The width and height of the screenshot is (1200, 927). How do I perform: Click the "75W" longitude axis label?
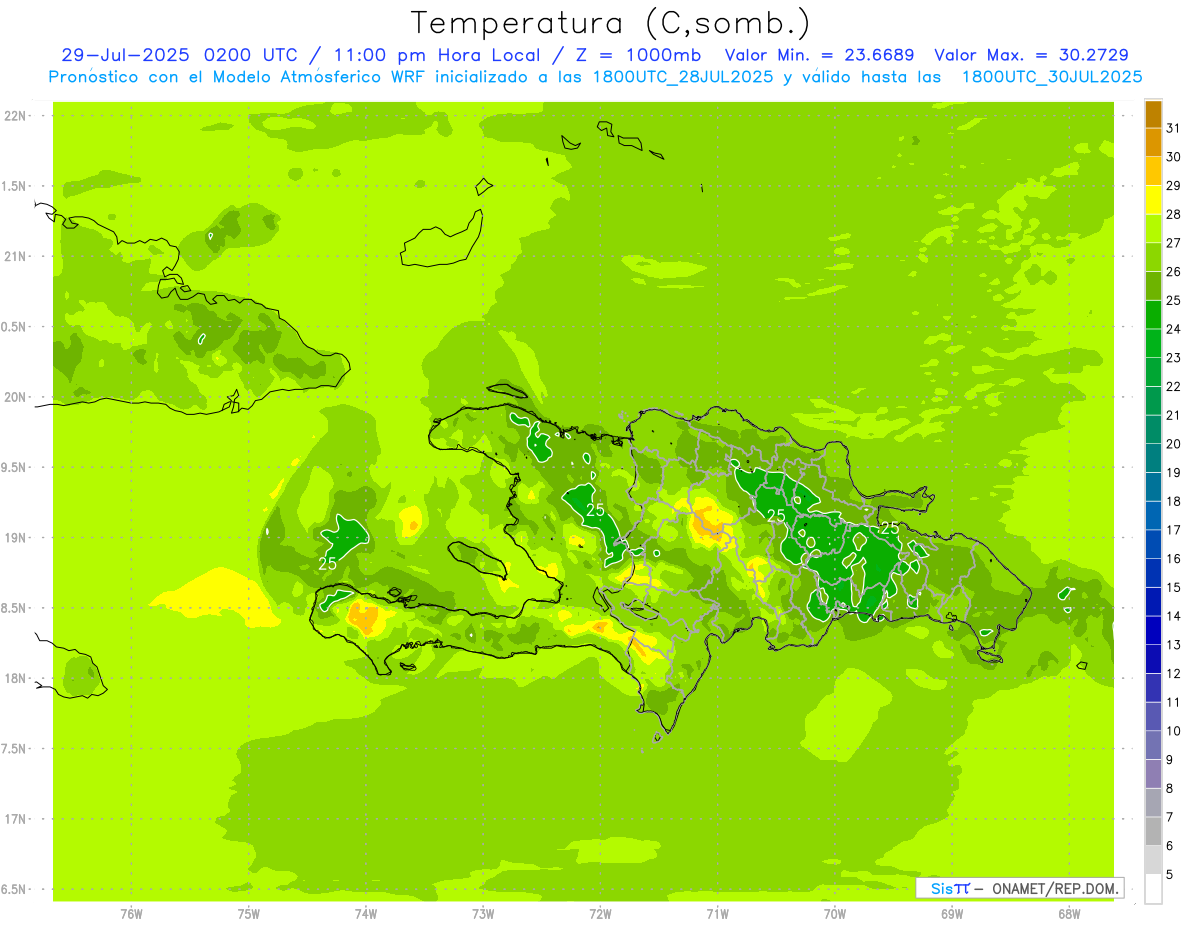[249, 915]
